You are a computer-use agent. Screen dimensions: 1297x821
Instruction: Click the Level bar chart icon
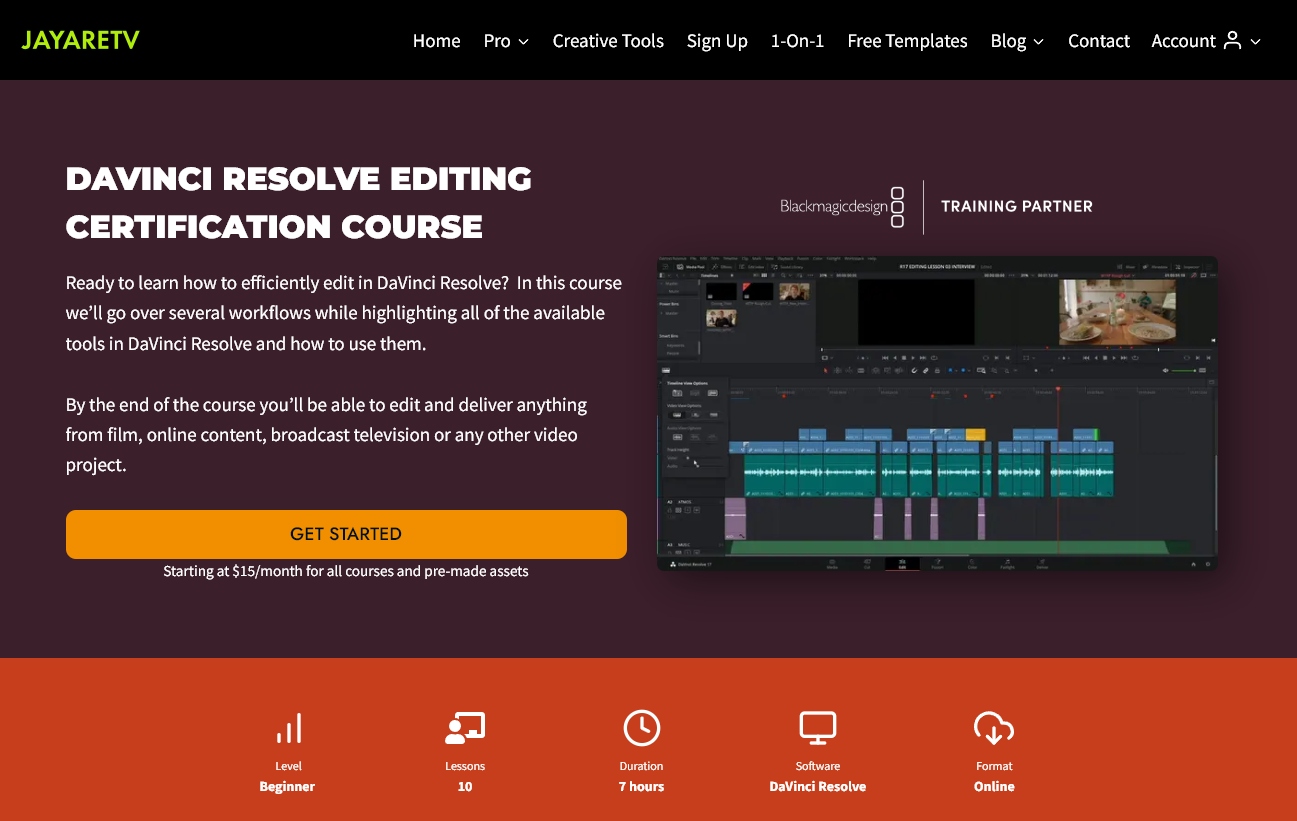(288, 729)
